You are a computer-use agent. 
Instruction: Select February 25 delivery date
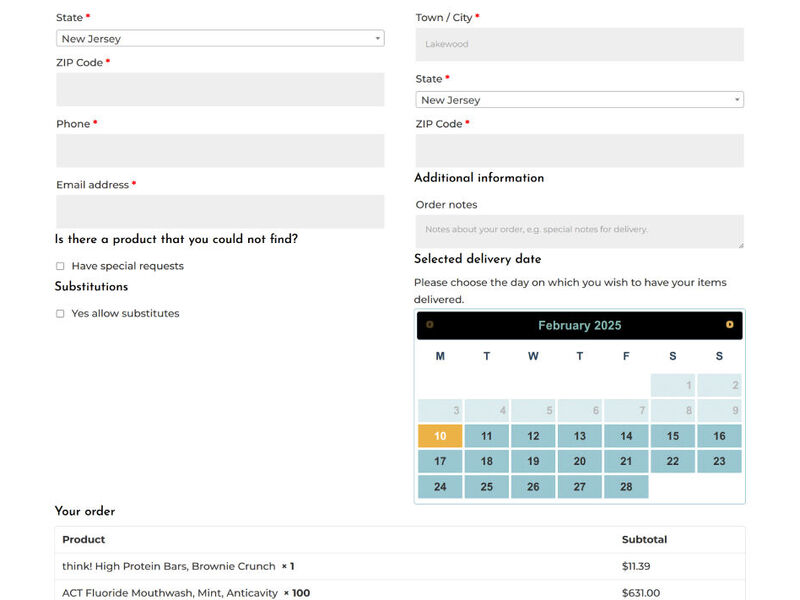coord(487,487)
